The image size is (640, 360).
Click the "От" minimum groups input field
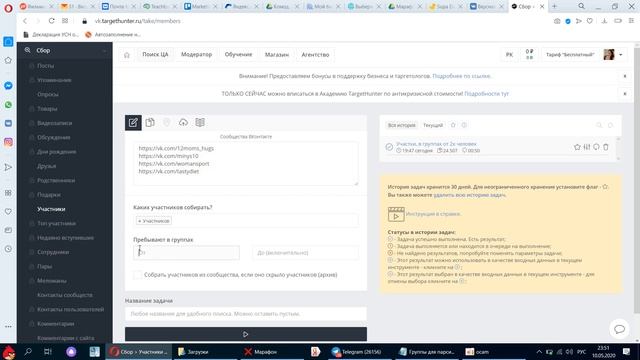click(x=187, y=253)
